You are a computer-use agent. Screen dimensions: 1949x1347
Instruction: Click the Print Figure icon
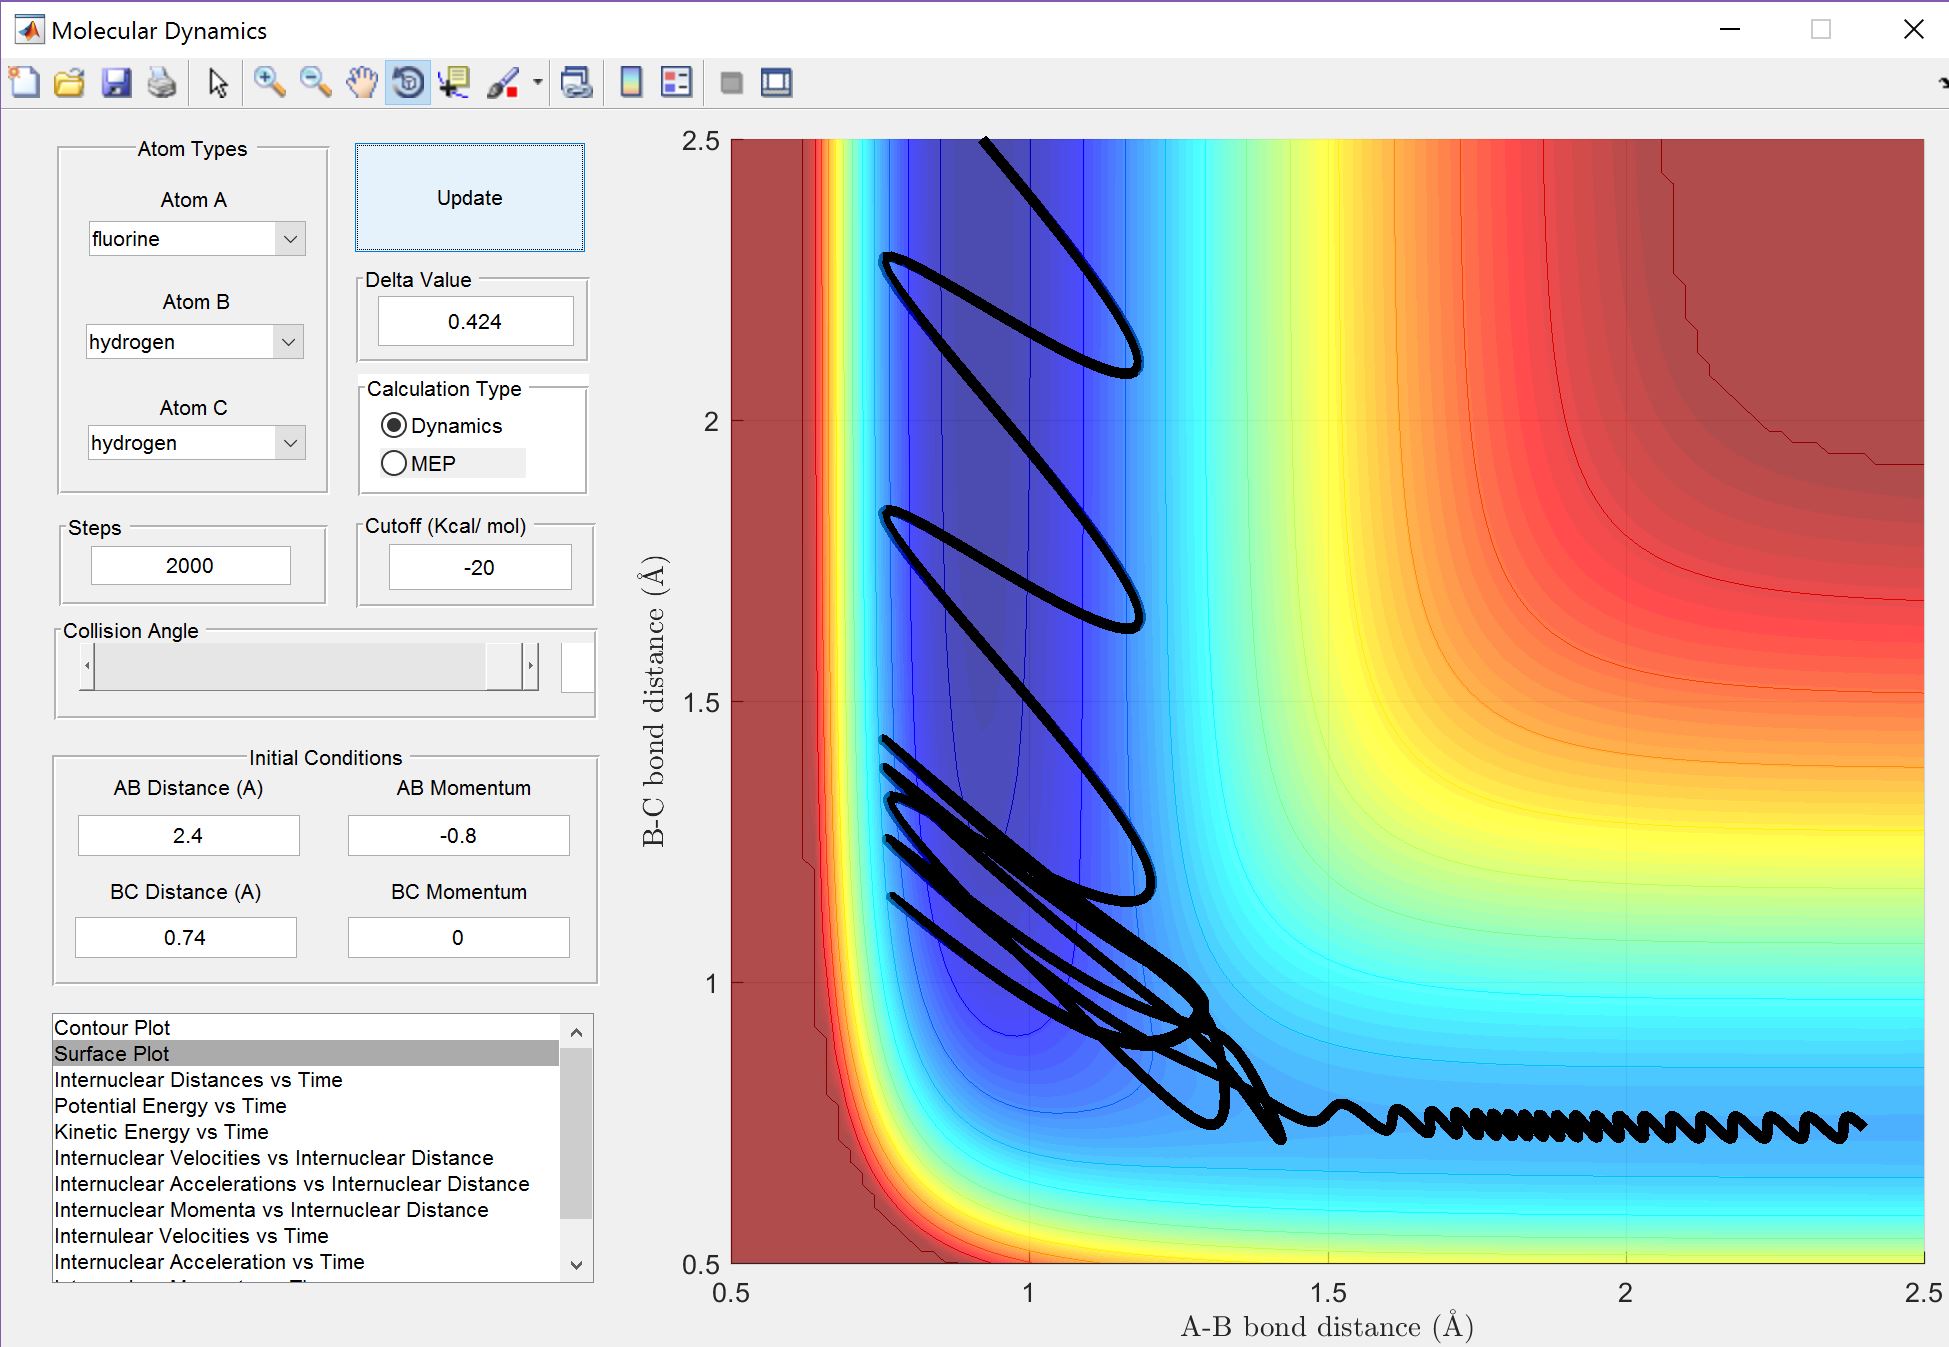162,83
